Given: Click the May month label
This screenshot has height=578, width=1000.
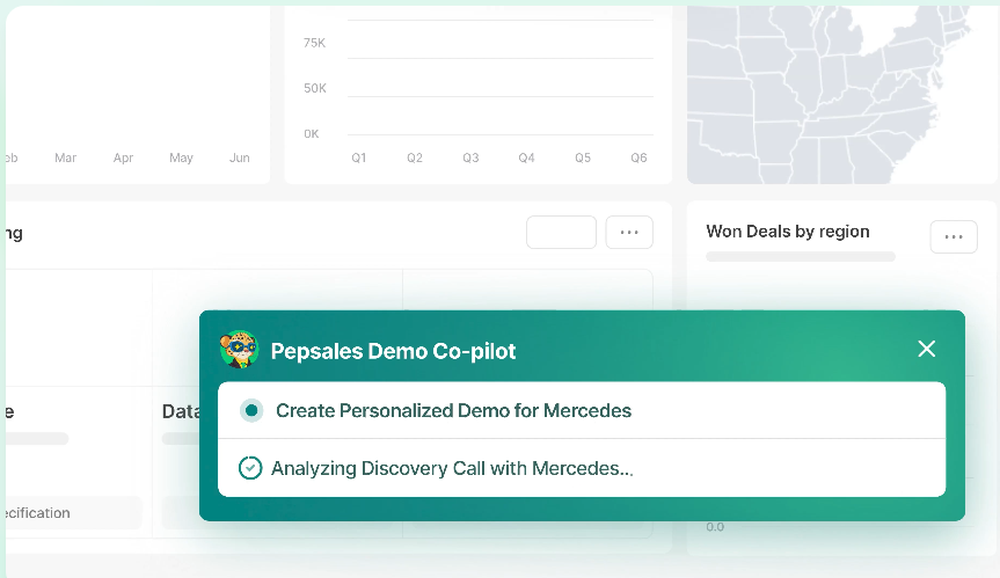Looking at the screenshot, I should click(x=181, y=158).
